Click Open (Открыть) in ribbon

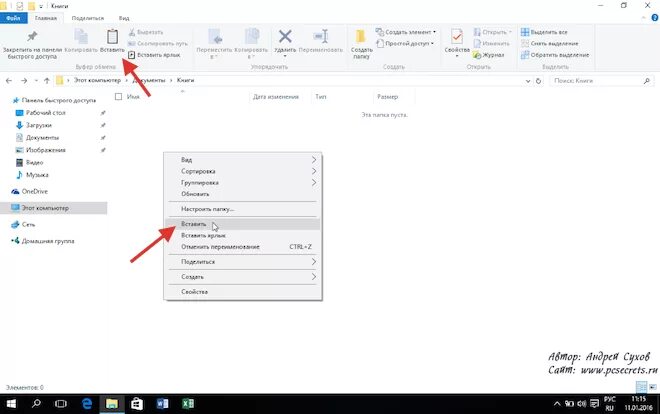click(492, 32)
